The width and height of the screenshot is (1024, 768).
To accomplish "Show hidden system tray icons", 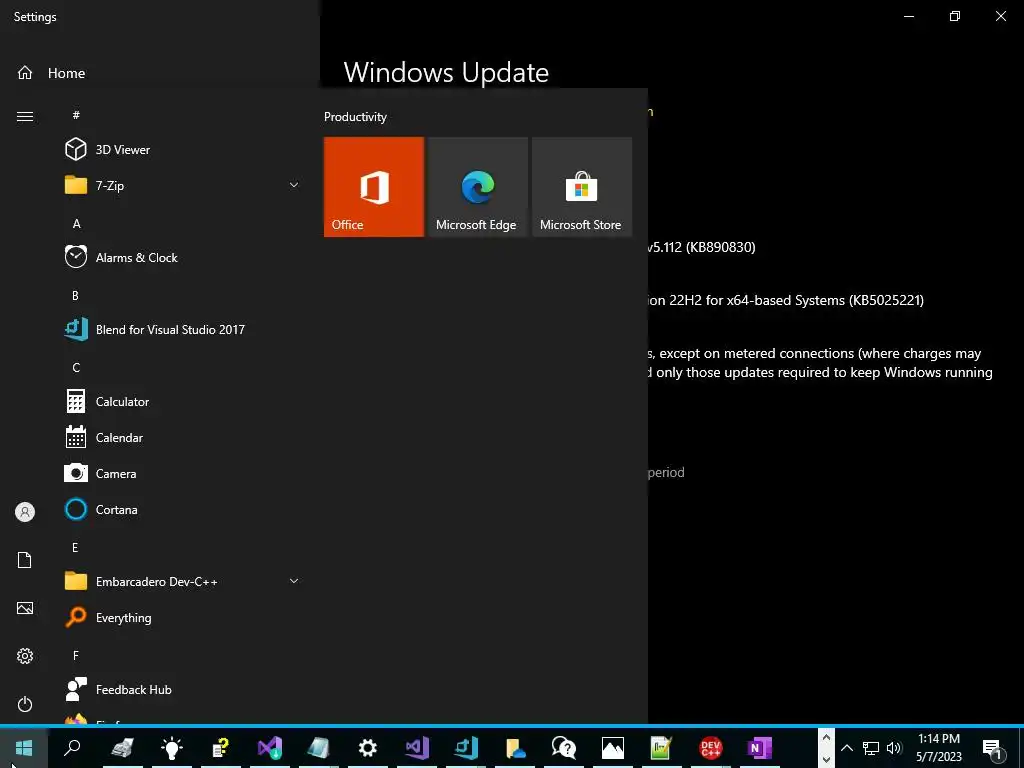I will (x=847, y=748).
